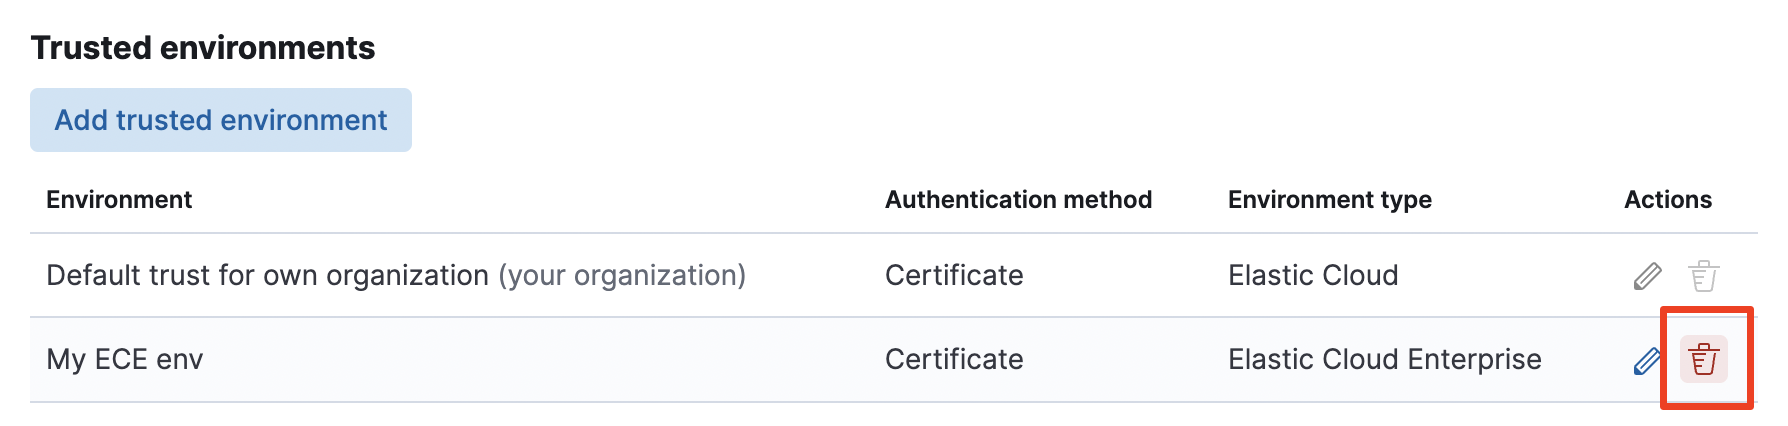1788x426 pixels.
Task: Click the Trusted environments heading
Action: click(203, 48)
